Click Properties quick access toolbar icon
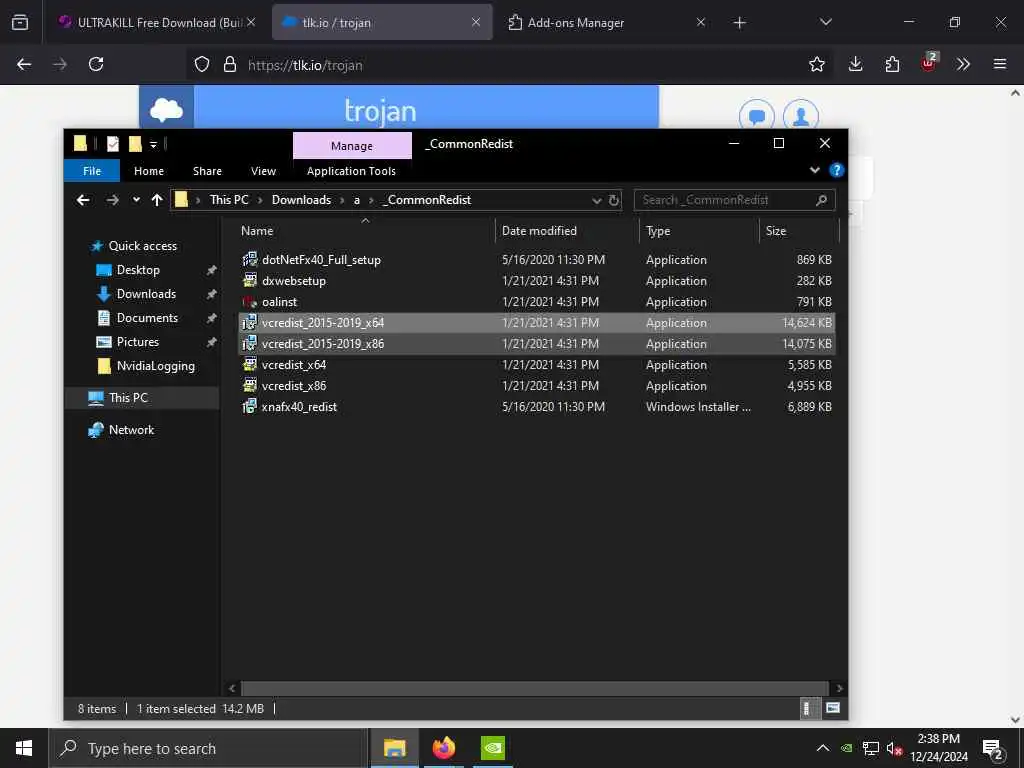 (113, 144)
